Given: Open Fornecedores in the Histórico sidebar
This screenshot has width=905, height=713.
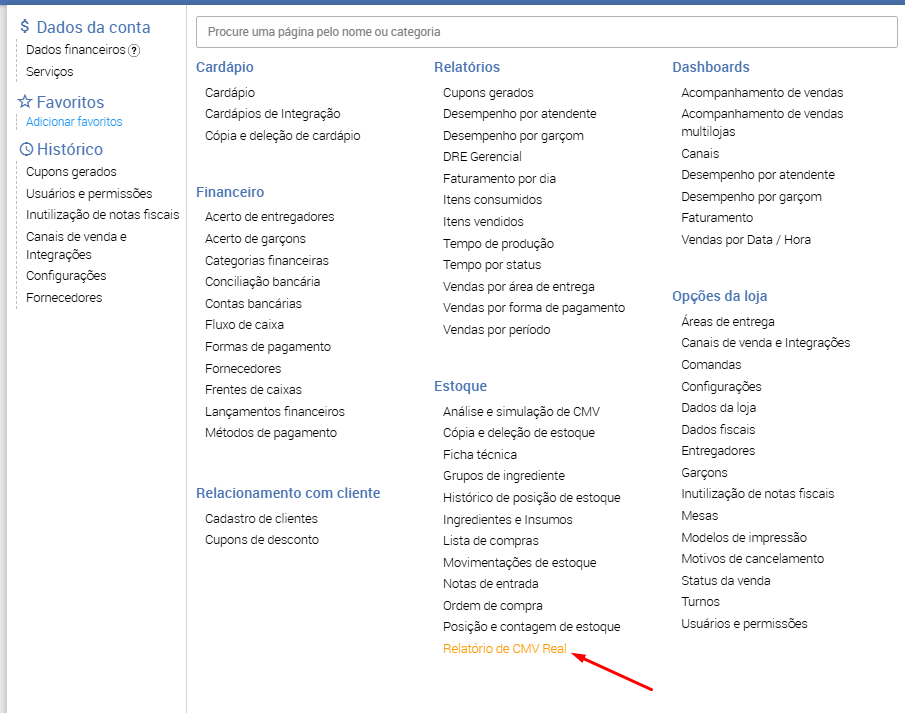Looking at the screenshot, I should pyautogui.click(x=64, y=298).
